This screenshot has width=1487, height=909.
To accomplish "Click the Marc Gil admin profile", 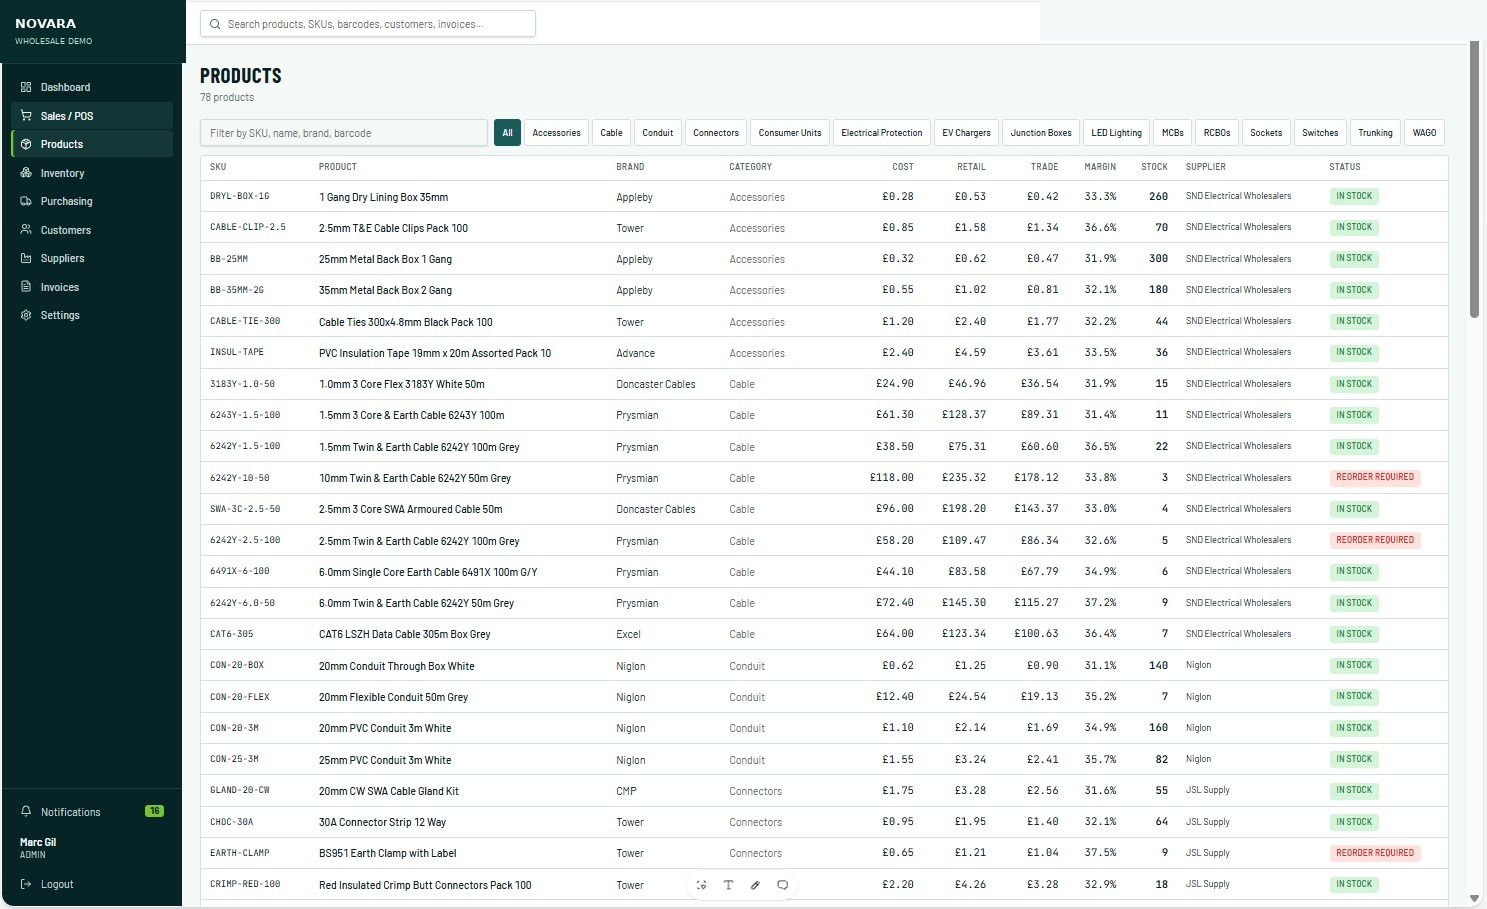I will (38, 848).
